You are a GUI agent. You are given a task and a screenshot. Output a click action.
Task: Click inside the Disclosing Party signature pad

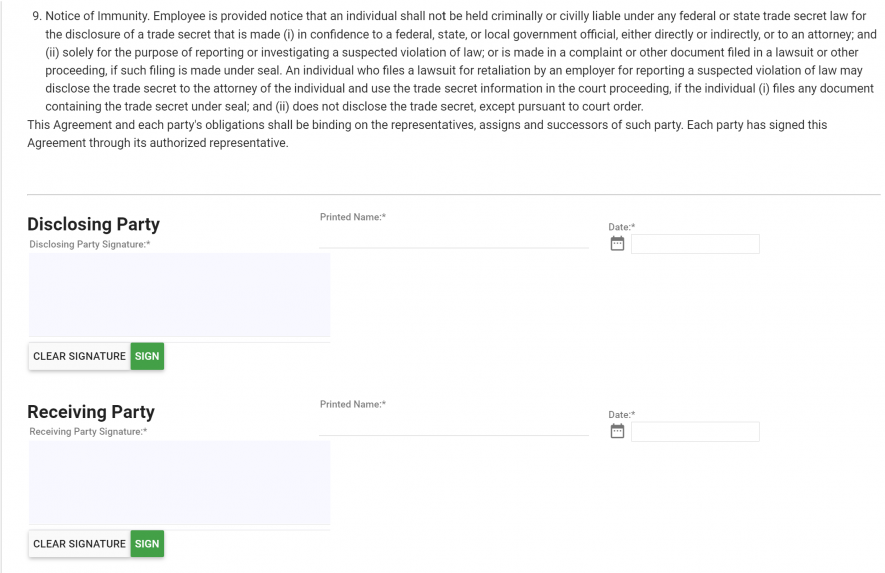pyautogui.click(x=179, y=295)
